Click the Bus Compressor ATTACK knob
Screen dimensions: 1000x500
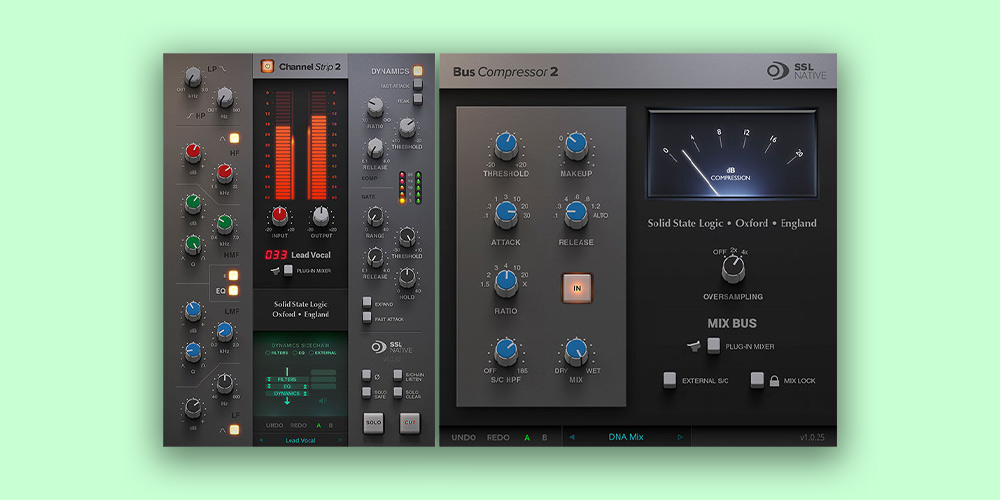coord(506,216)
